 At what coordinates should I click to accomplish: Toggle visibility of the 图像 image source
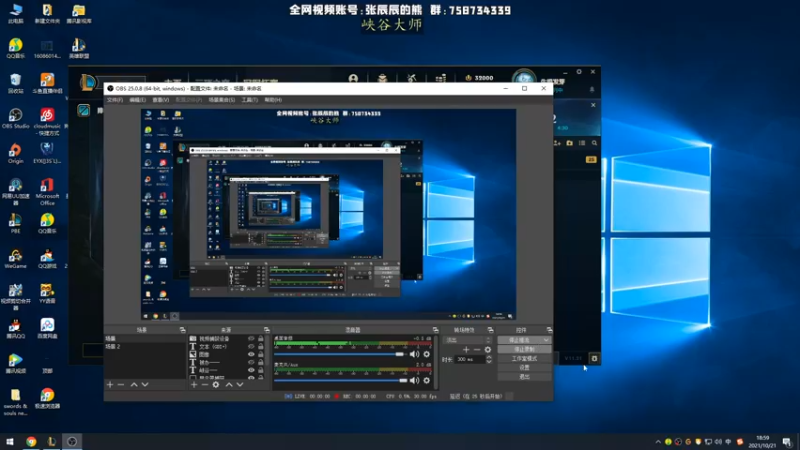251,354
